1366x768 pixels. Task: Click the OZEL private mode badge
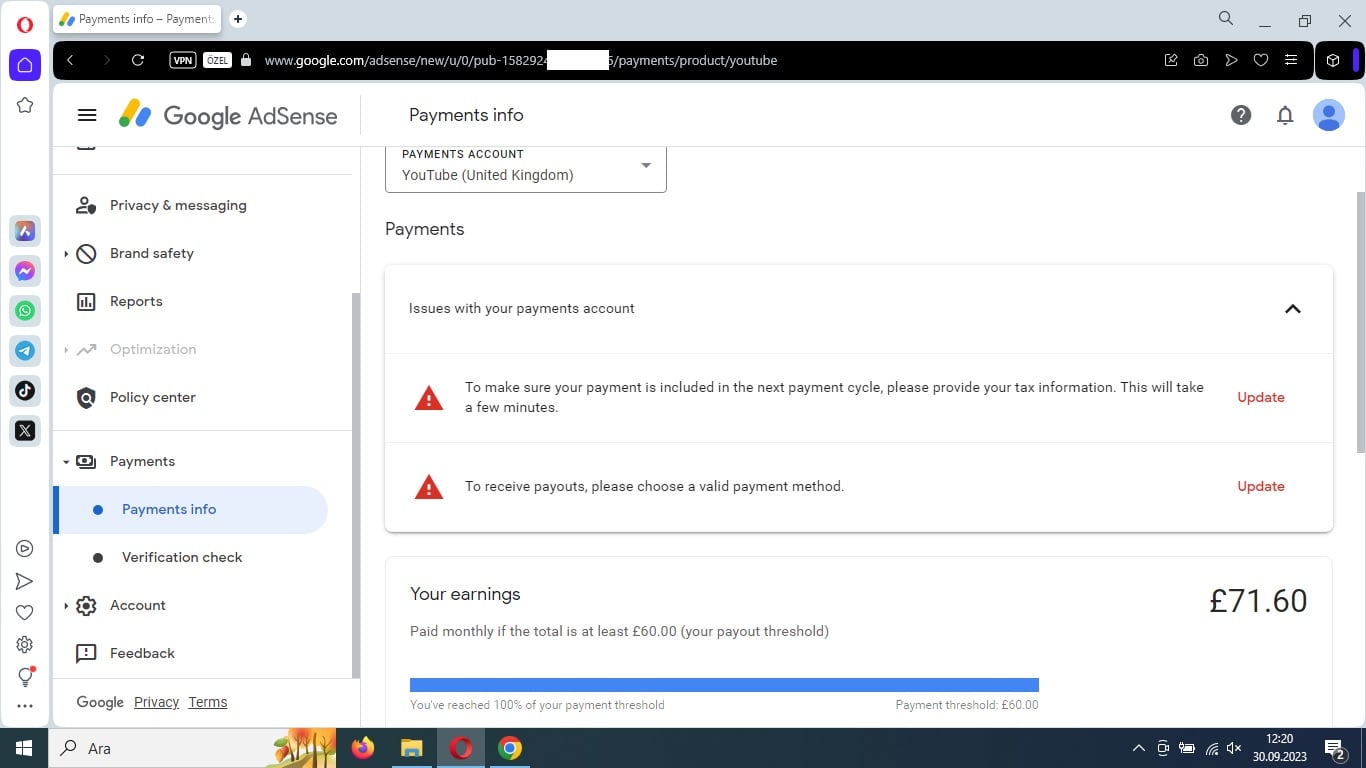click(217, 60)
